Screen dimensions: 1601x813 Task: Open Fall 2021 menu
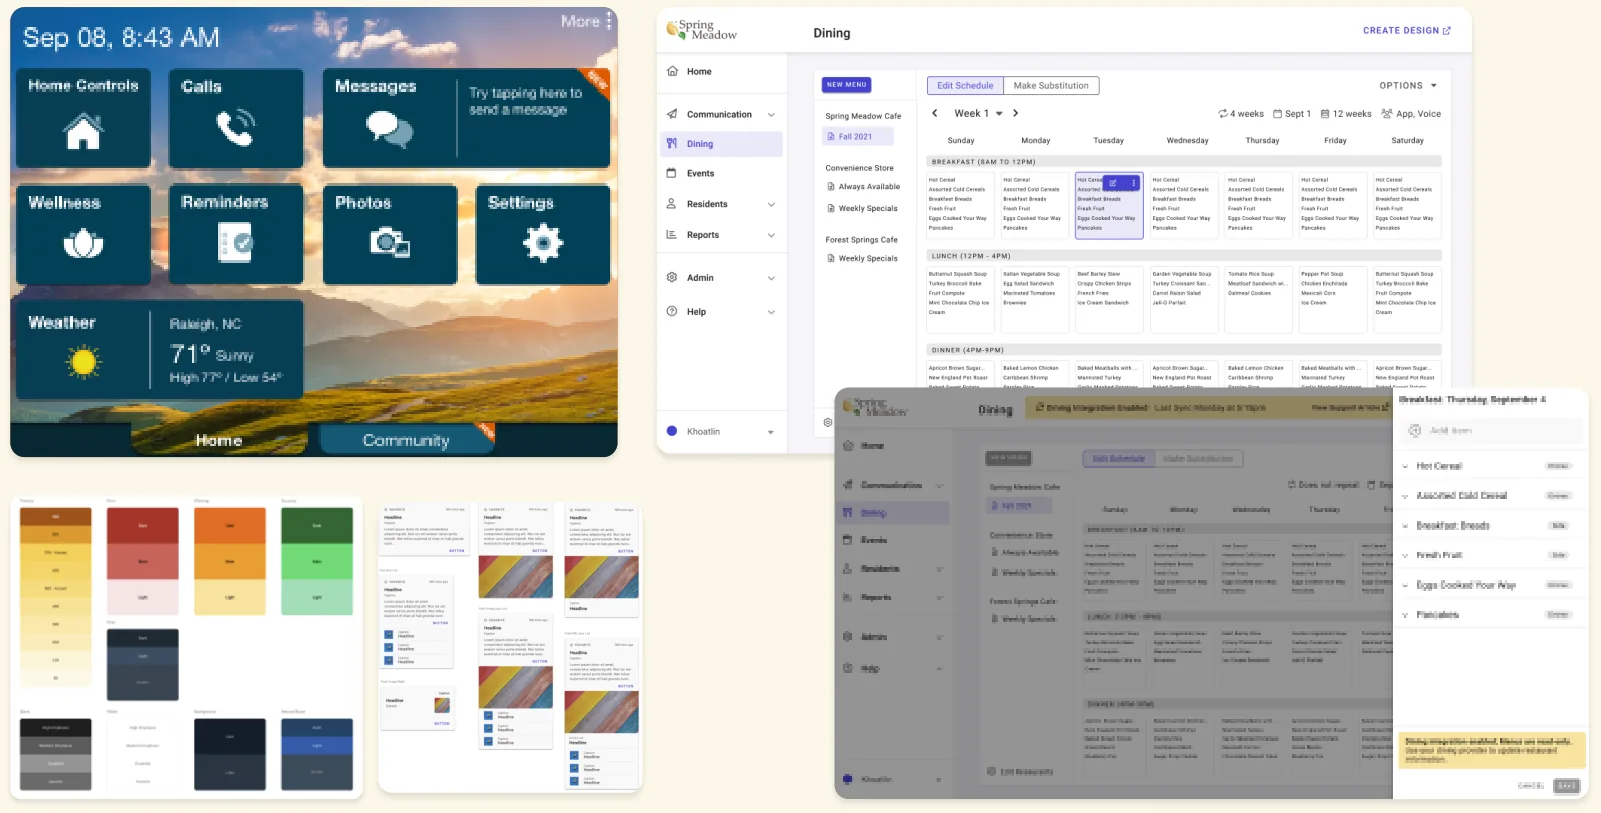856,136
